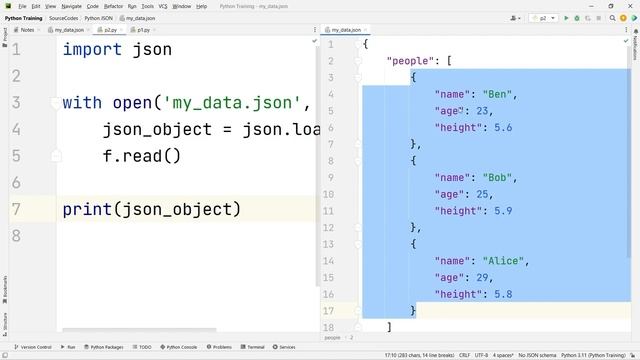Run with coverage icon in the toolbar

(588, 18)
